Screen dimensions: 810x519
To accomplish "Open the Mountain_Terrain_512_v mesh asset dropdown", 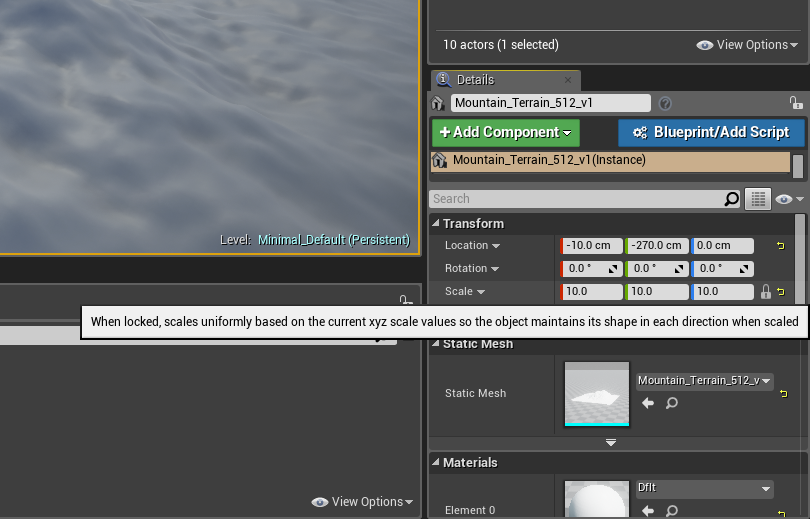I will click(705, 381).
